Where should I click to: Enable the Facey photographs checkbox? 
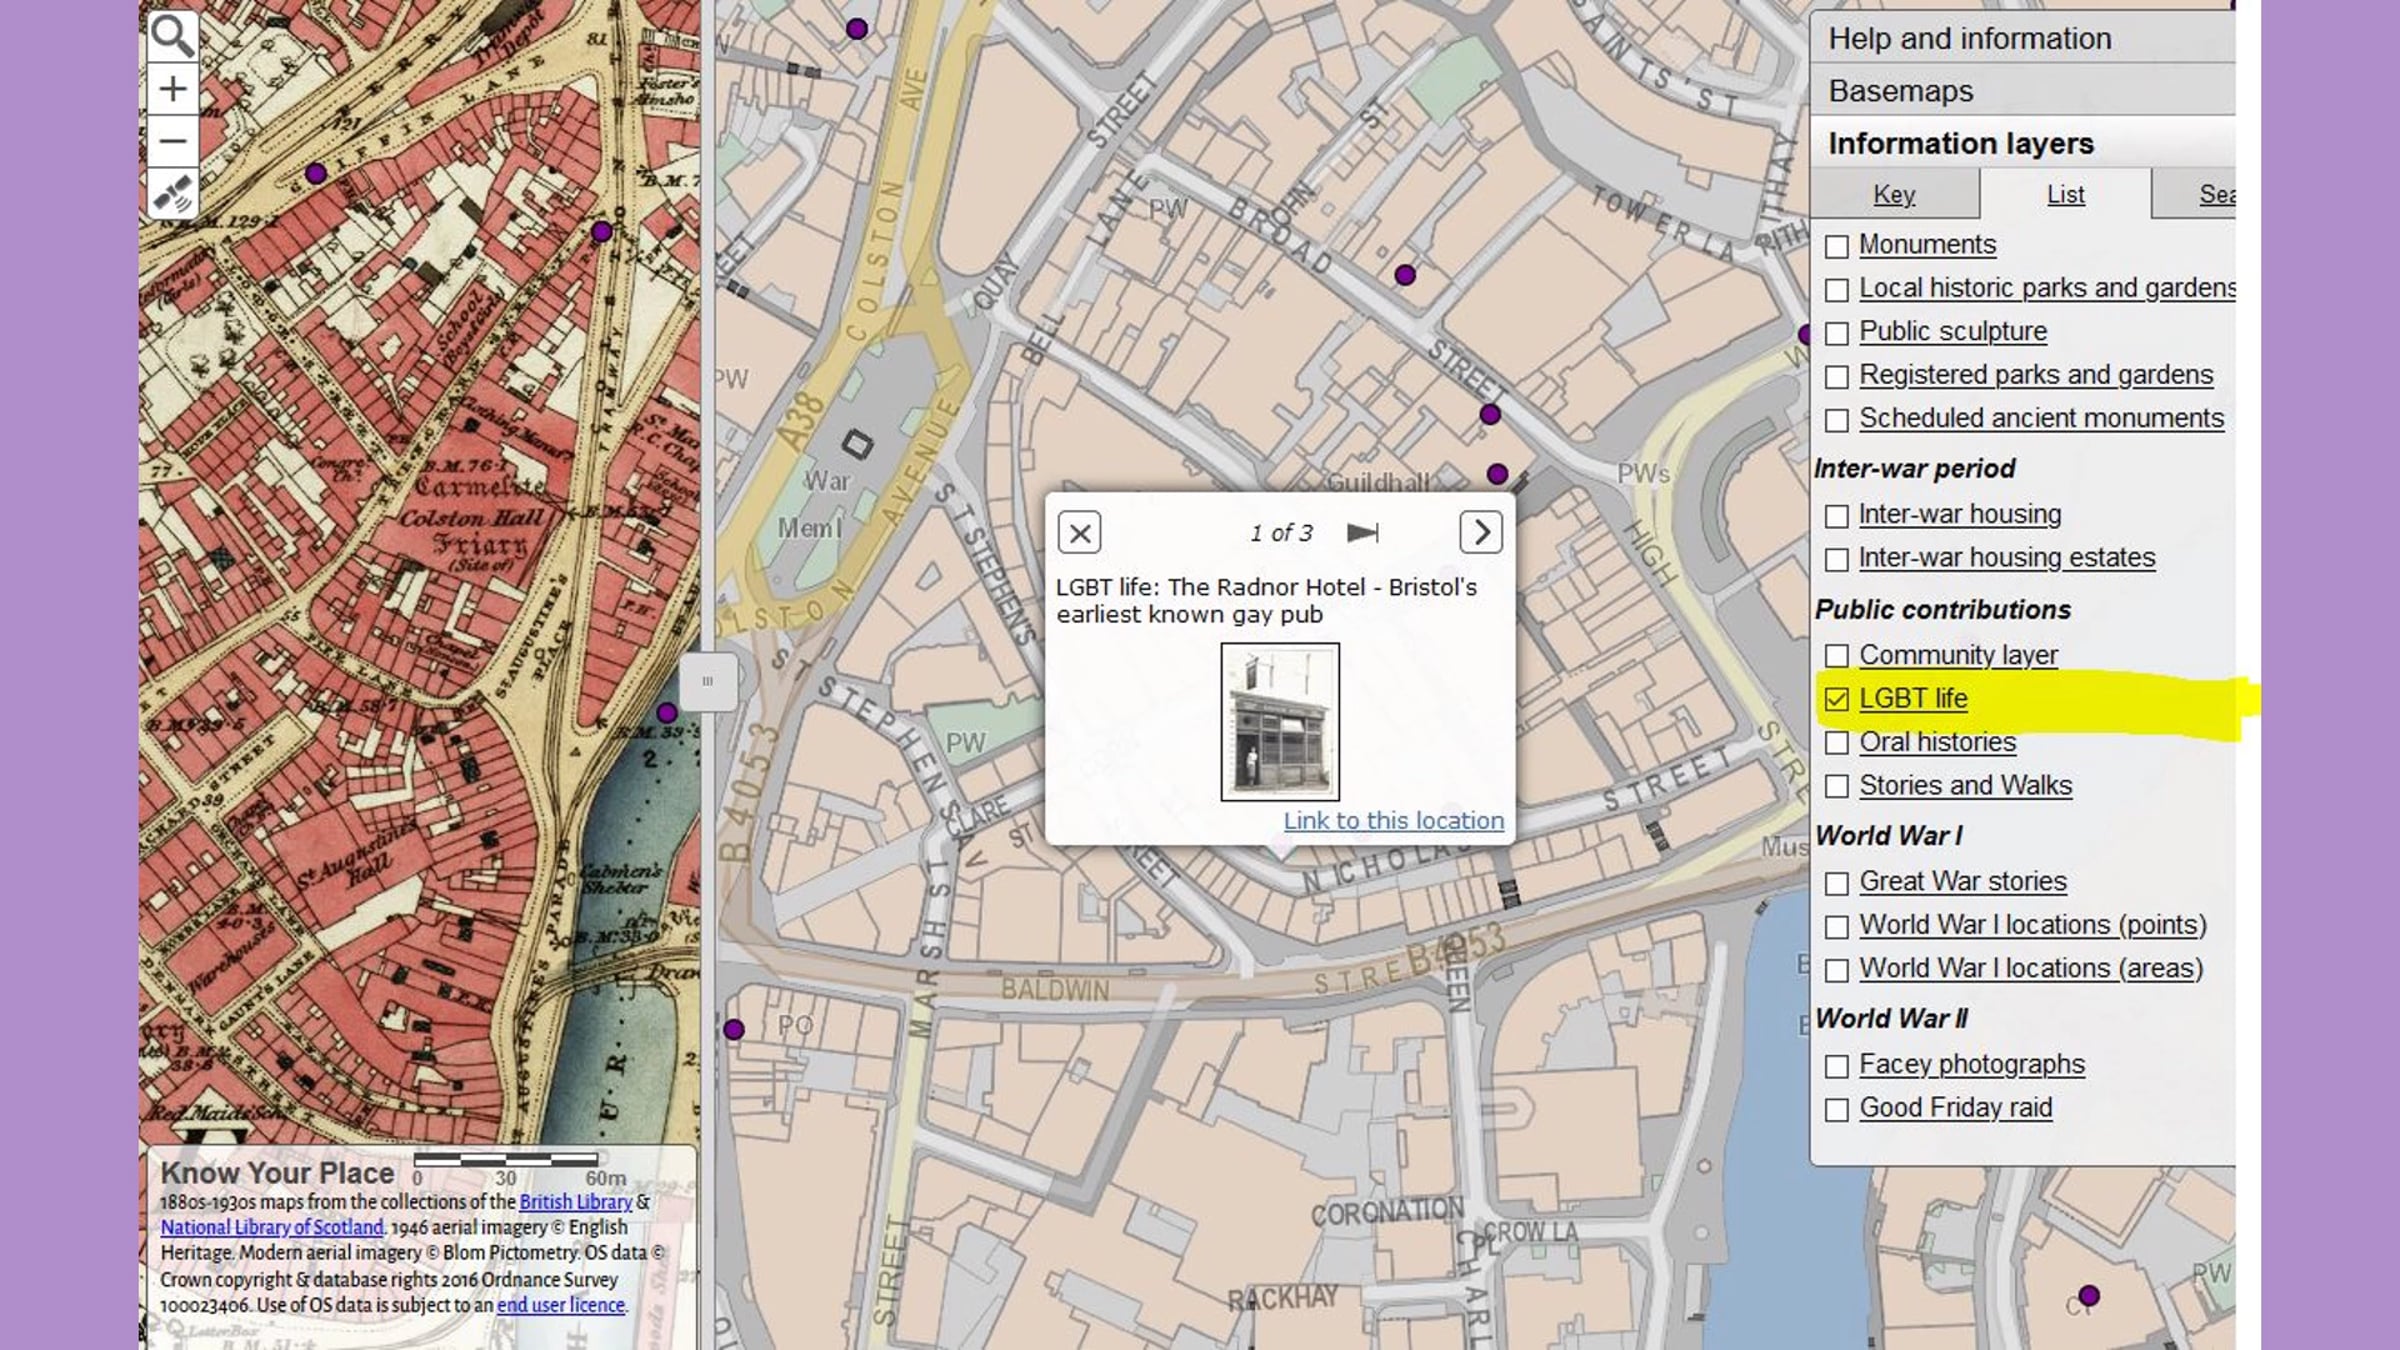point(1836,1066)
